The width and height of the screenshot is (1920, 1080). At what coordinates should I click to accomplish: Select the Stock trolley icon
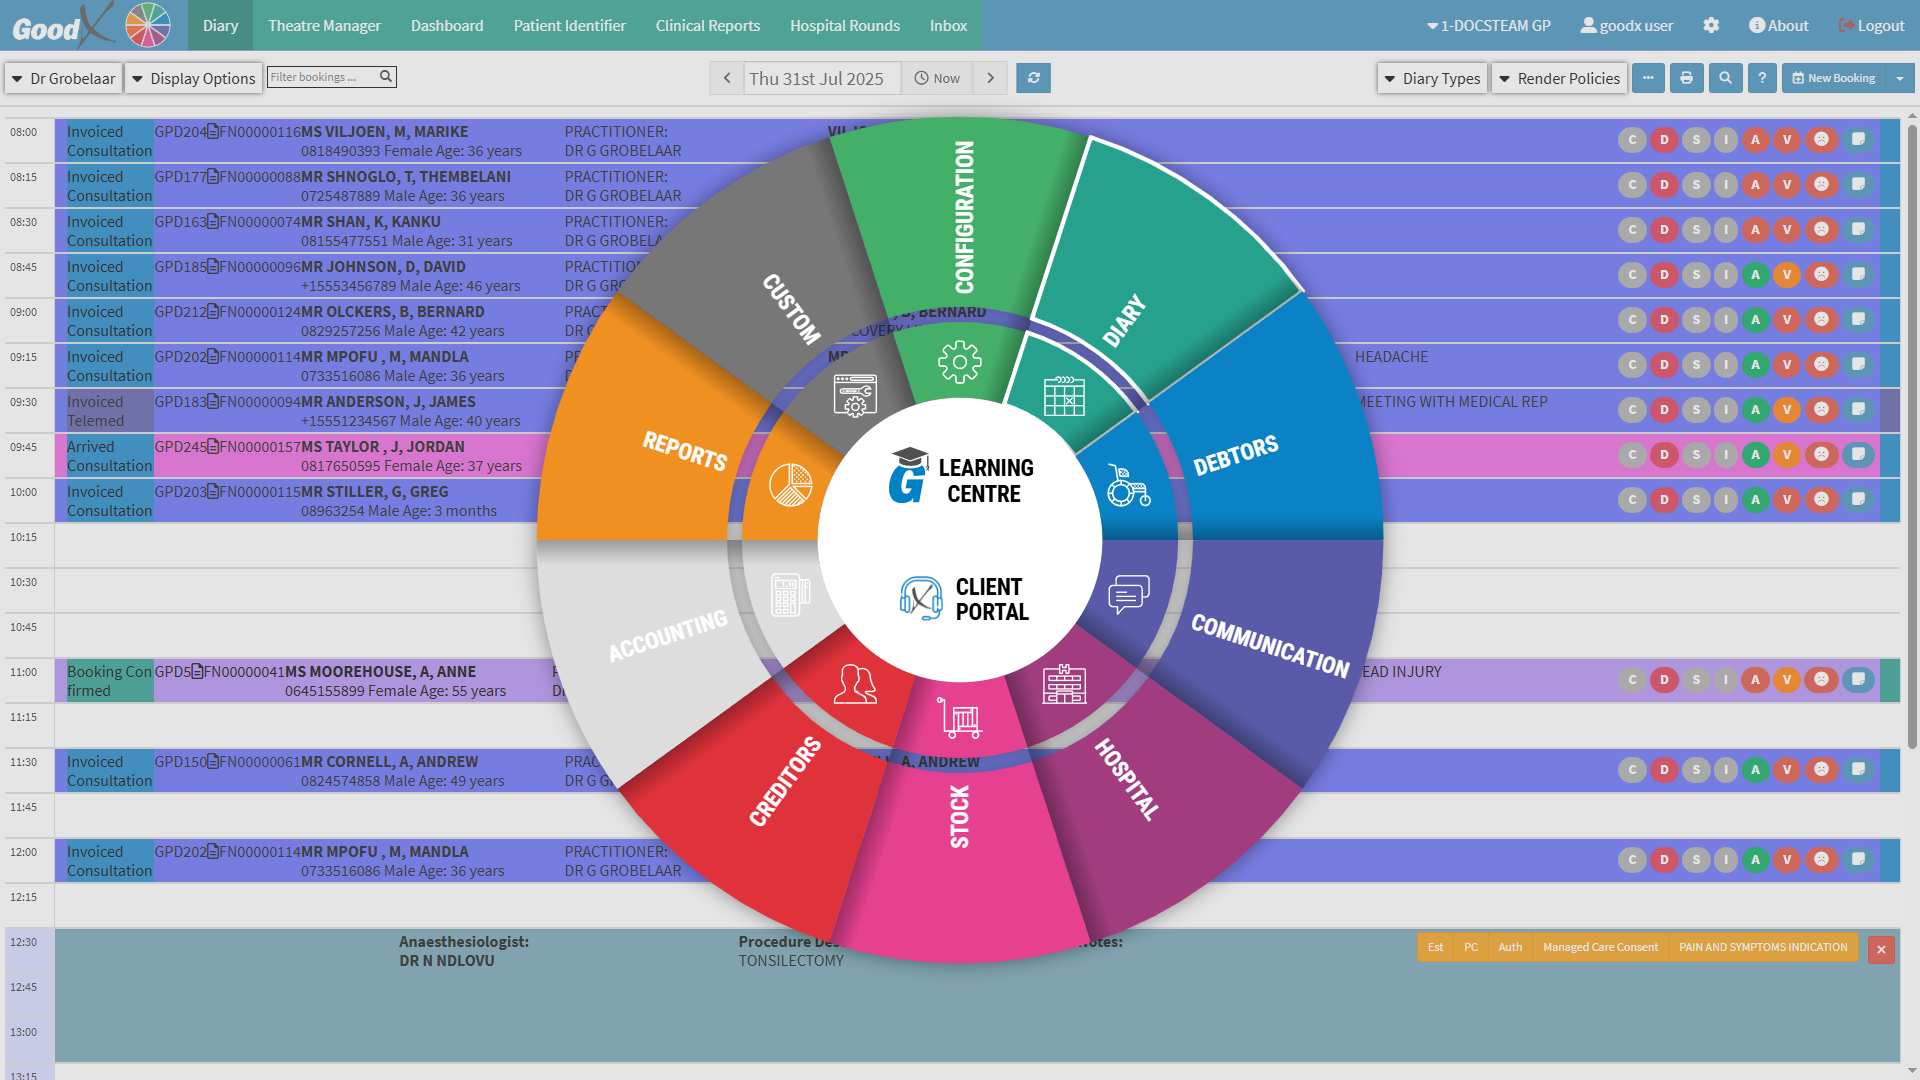(960, 718)
